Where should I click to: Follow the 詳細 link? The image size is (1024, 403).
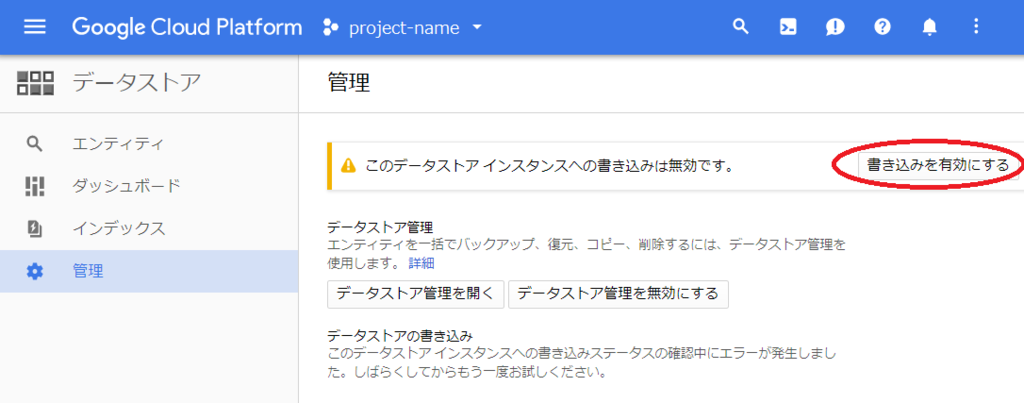coord(421,264)
